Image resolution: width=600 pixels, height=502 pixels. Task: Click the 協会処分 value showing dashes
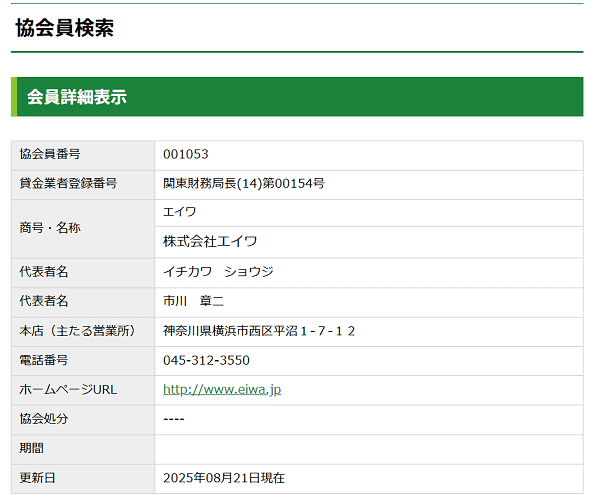pos(174,419)
